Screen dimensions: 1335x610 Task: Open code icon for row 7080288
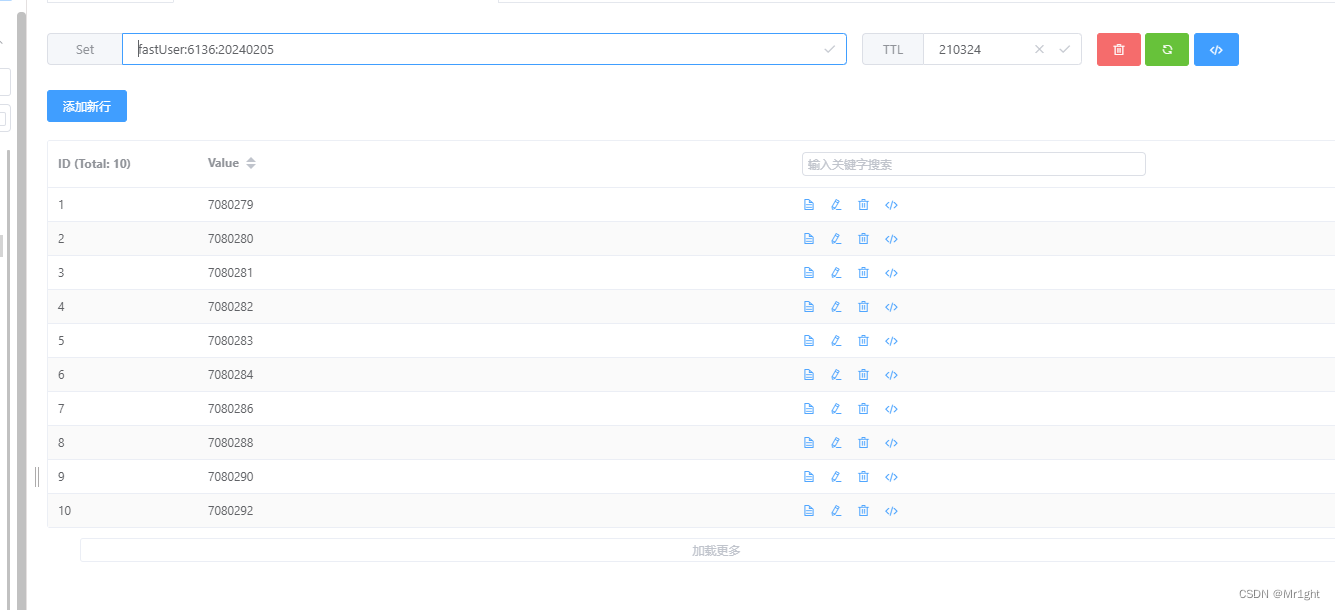point(891,443)
